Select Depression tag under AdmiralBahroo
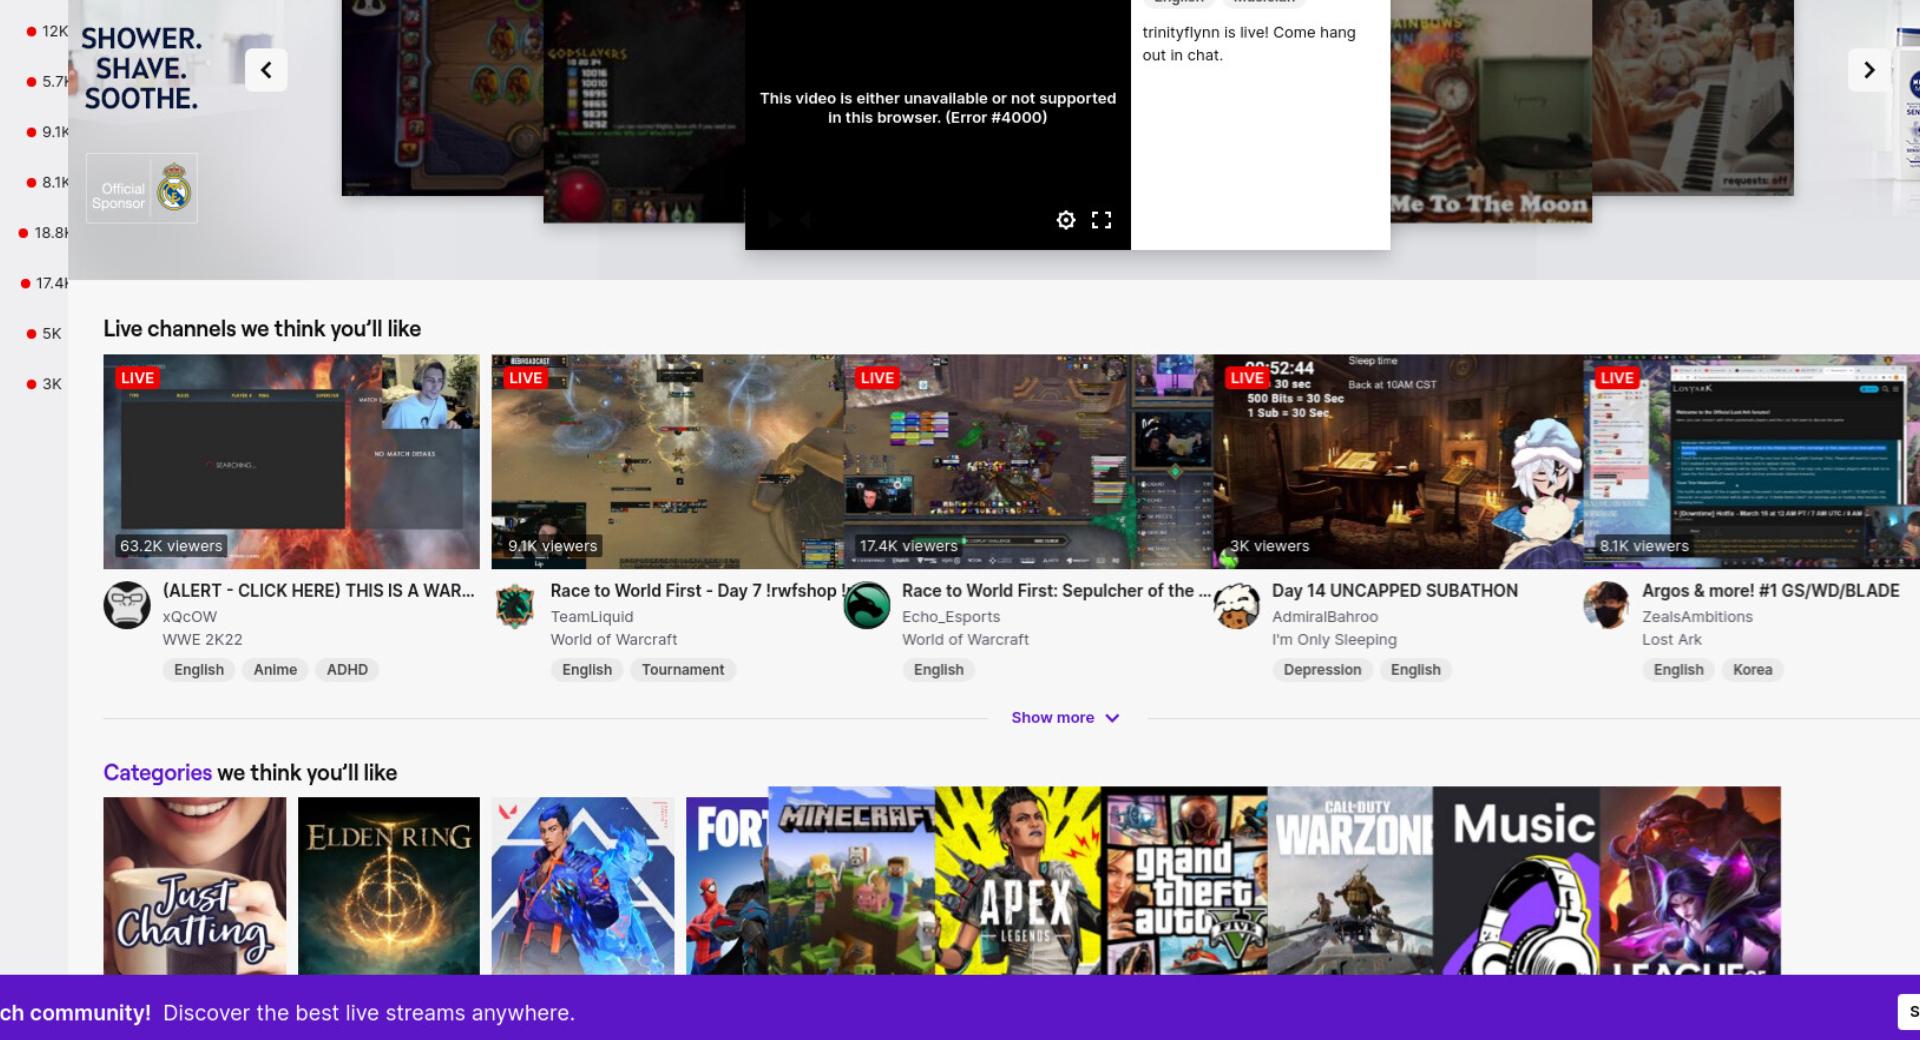1920x1040 pixels. pos(1322,669)
